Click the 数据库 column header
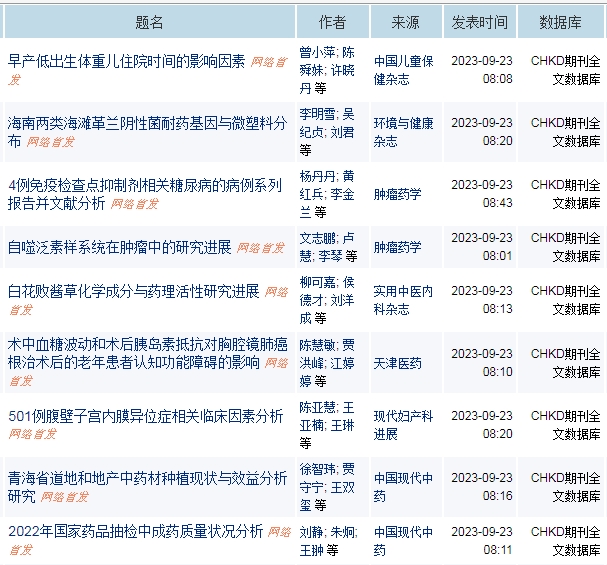 562,22
